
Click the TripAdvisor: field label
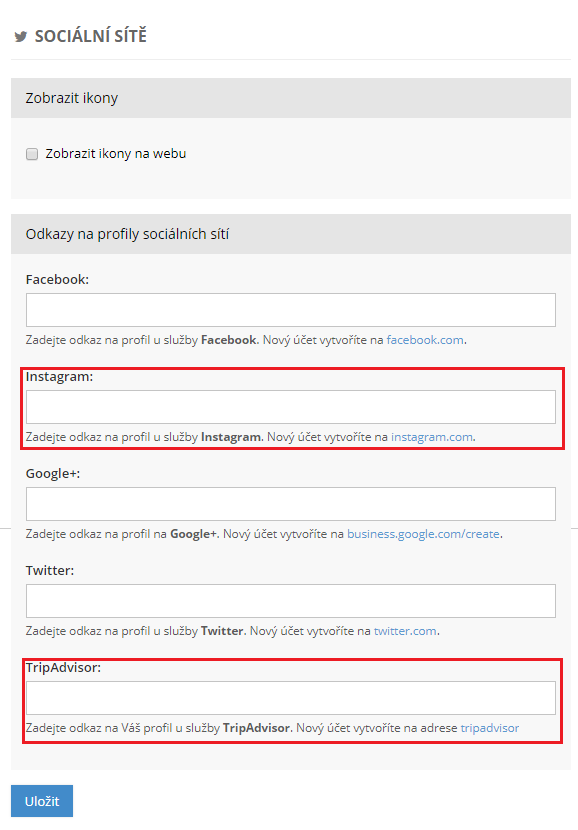point(64,667)
